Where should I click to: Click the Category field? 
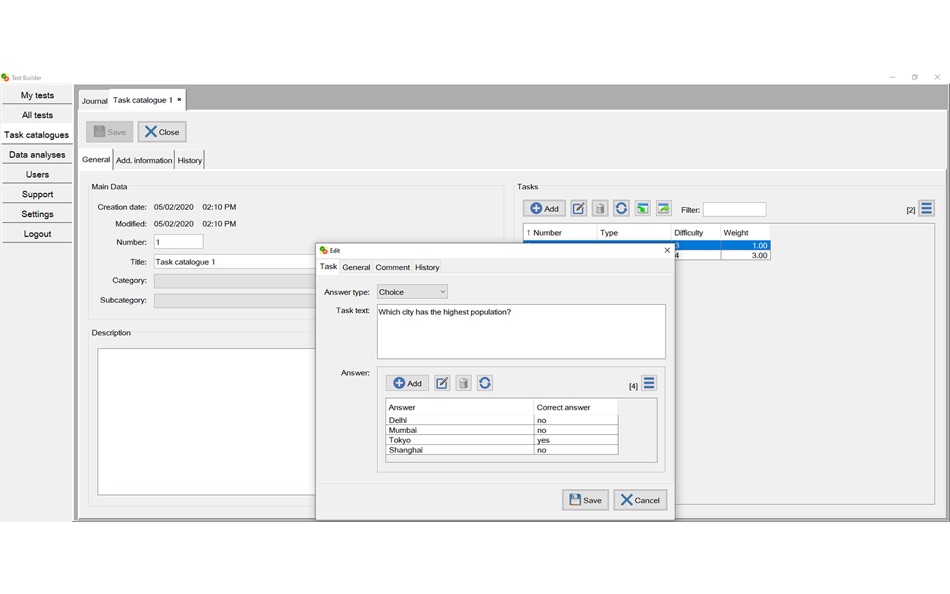pyautogui.click(x=235, y=281)
